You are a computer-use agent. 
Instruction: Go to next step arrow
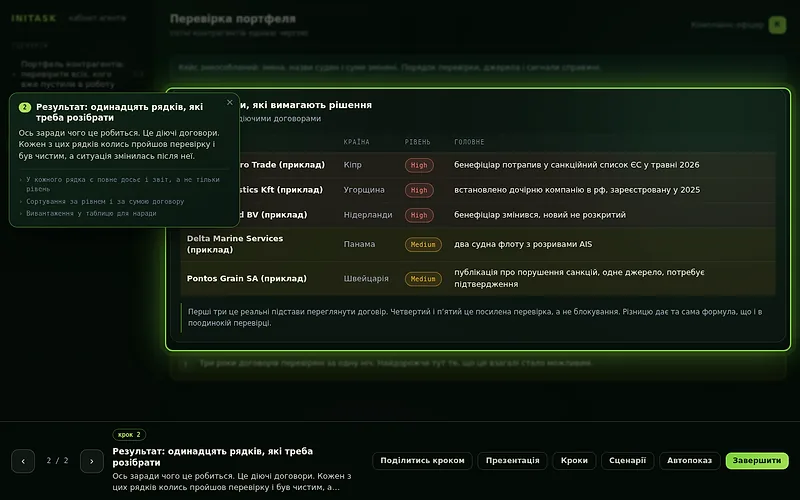[x=92, y=461]
